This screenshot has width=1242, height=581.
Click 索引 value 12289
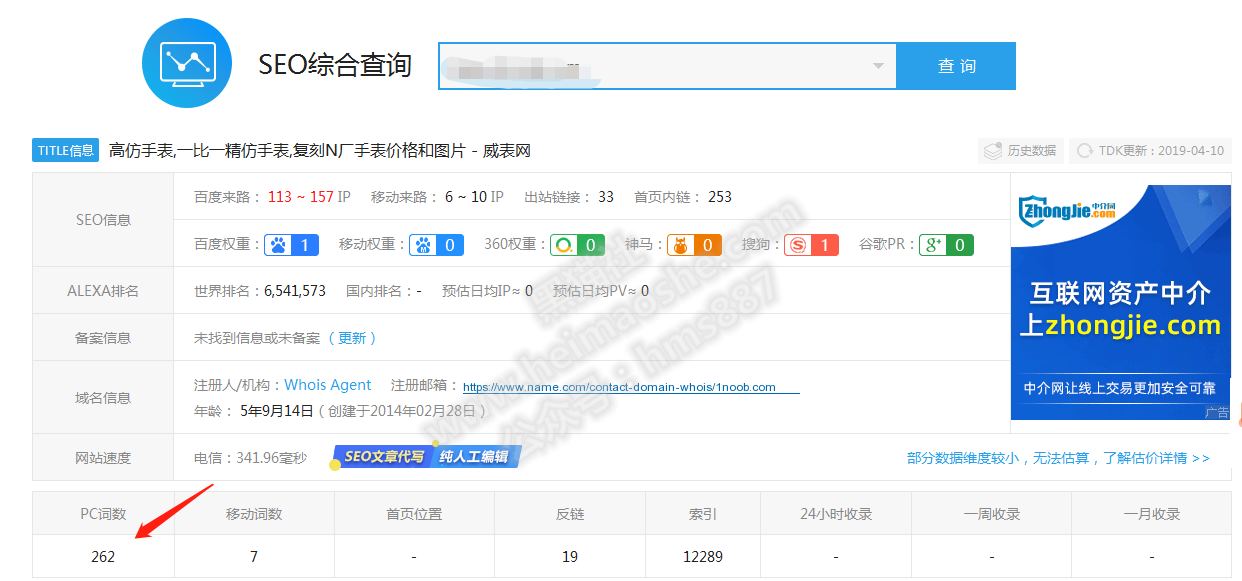[702, 556]
